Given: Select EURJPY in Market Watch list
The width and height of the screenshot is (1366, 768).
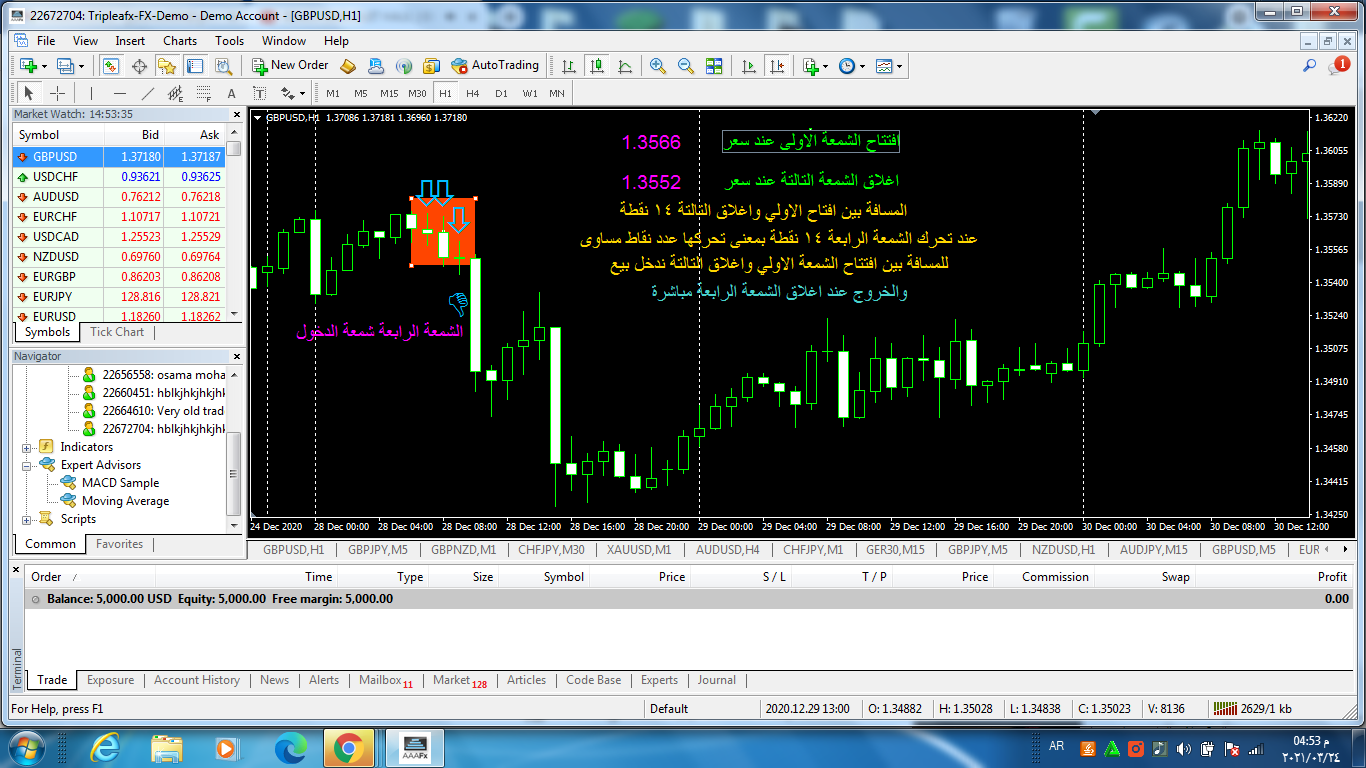Looking at the screenshot, I should [x=54, y=297].
